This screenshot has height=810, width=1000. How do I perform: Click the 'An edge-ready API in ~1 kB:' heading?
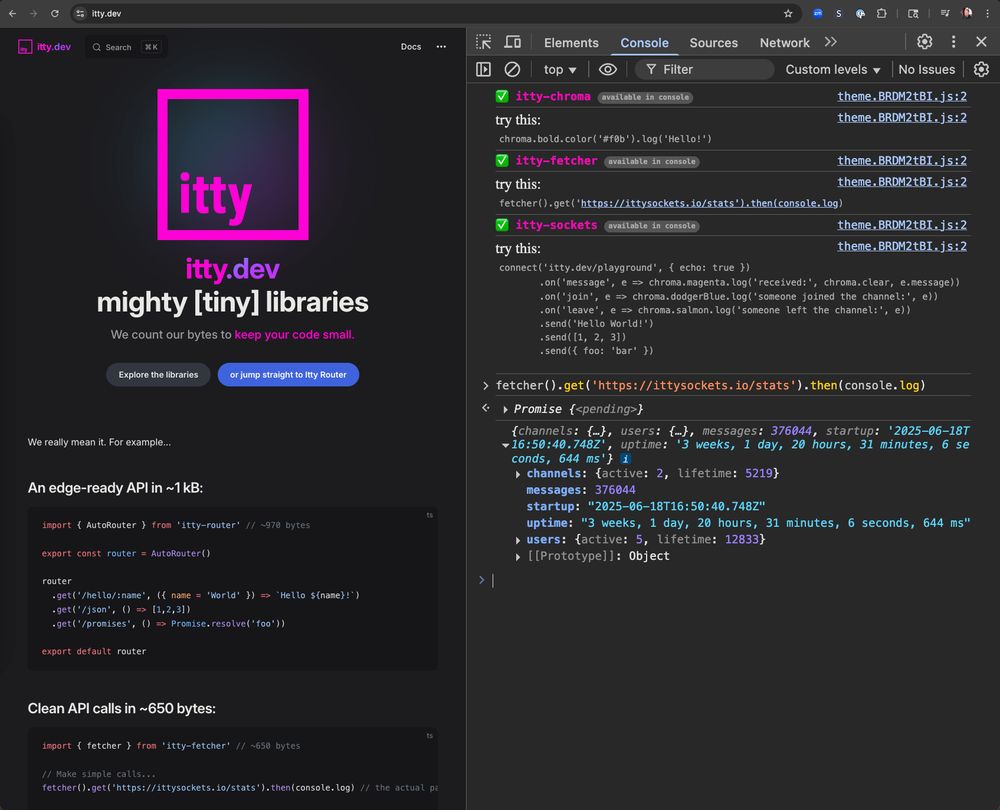(115, 488)
